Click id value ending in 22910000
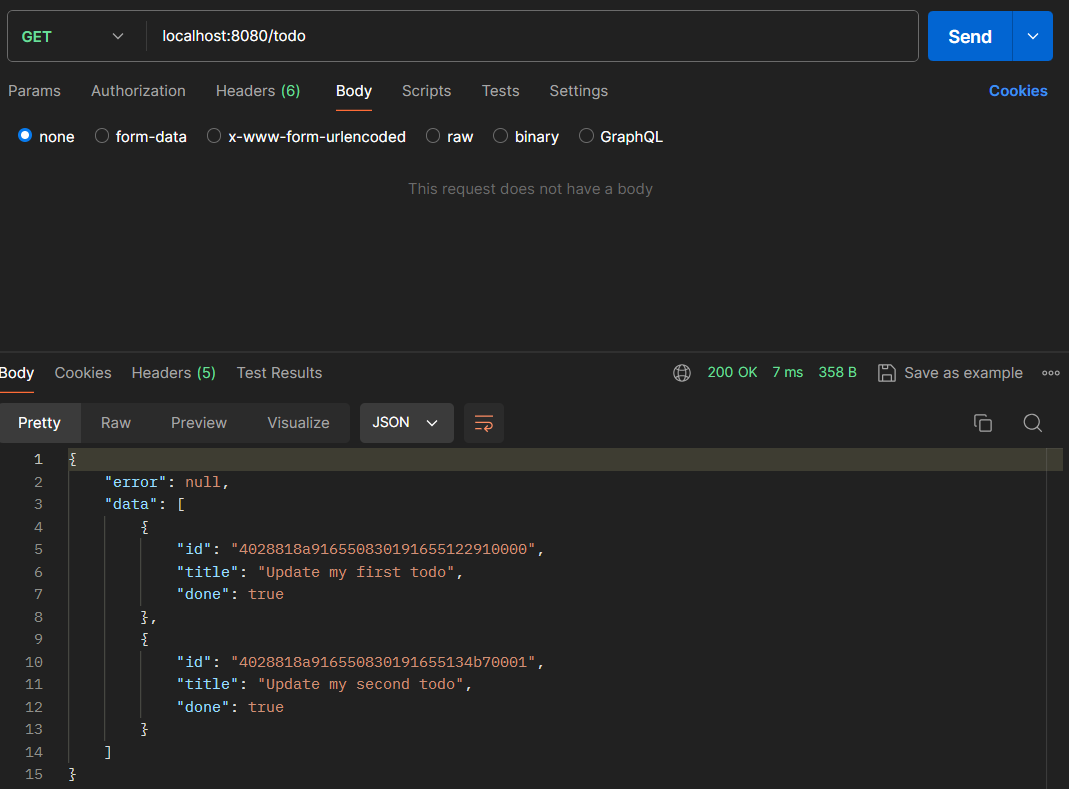This screenshot has height=789, width=1069. (x=383, y=549)
